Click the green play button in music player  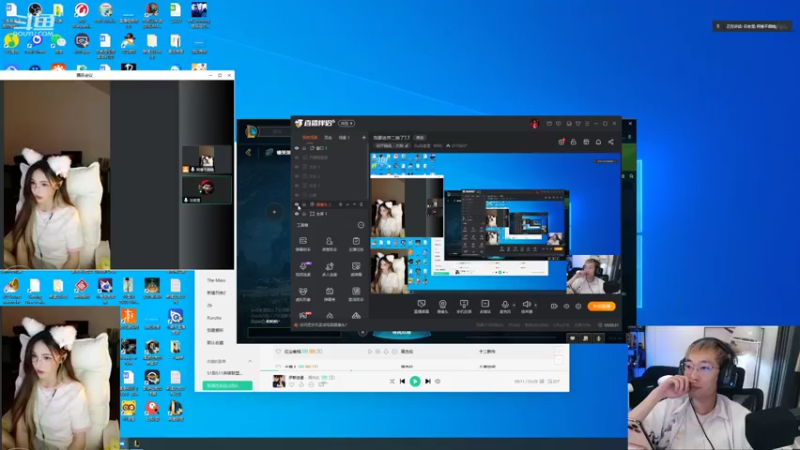(415, 381)
